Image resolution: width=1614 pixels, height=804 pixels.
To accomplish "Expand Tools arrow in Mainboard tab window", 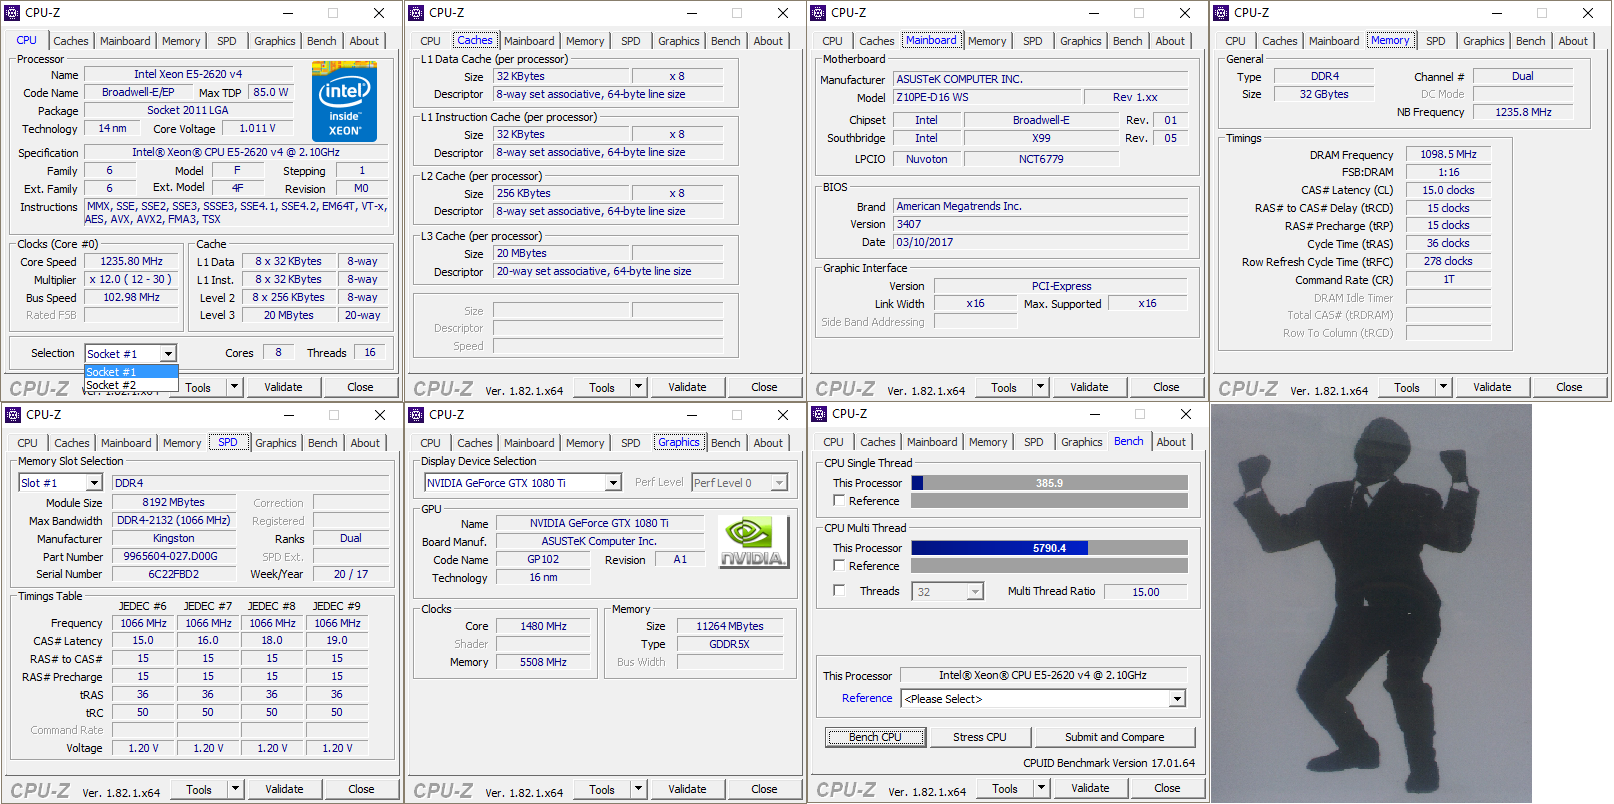I will pos(1040,387).
